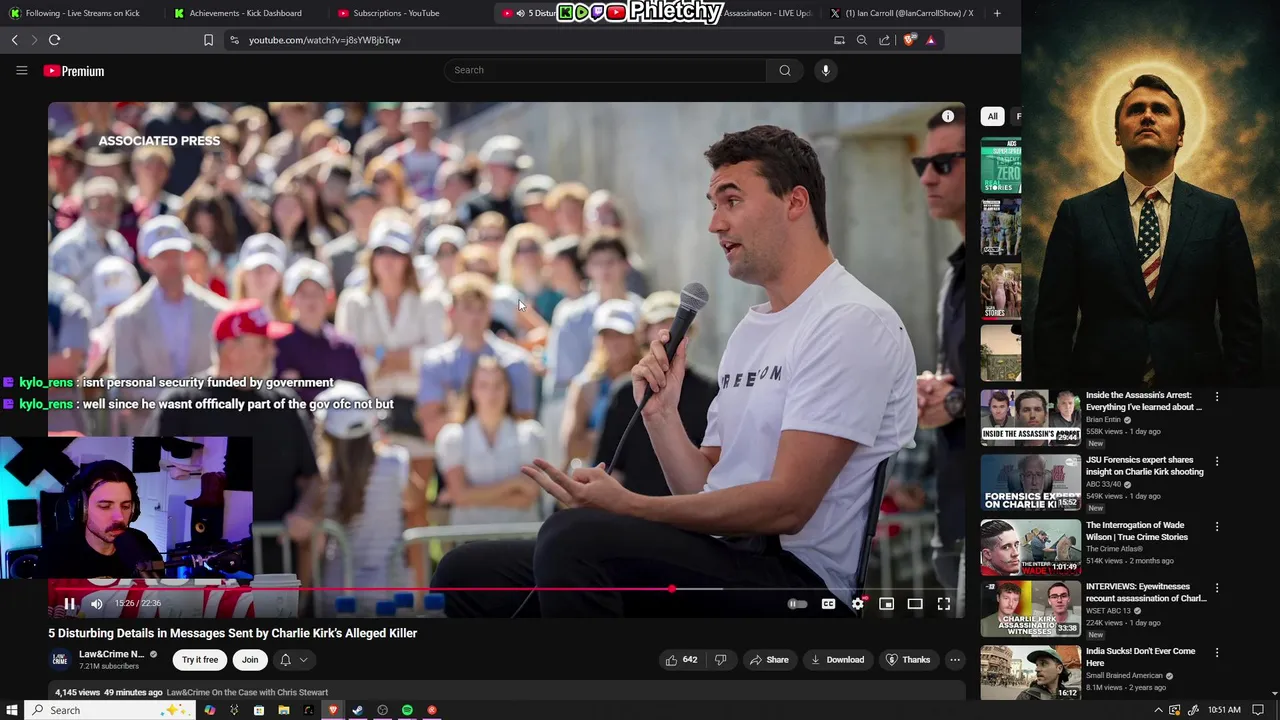Select the All filter chip

coord(992,116)
